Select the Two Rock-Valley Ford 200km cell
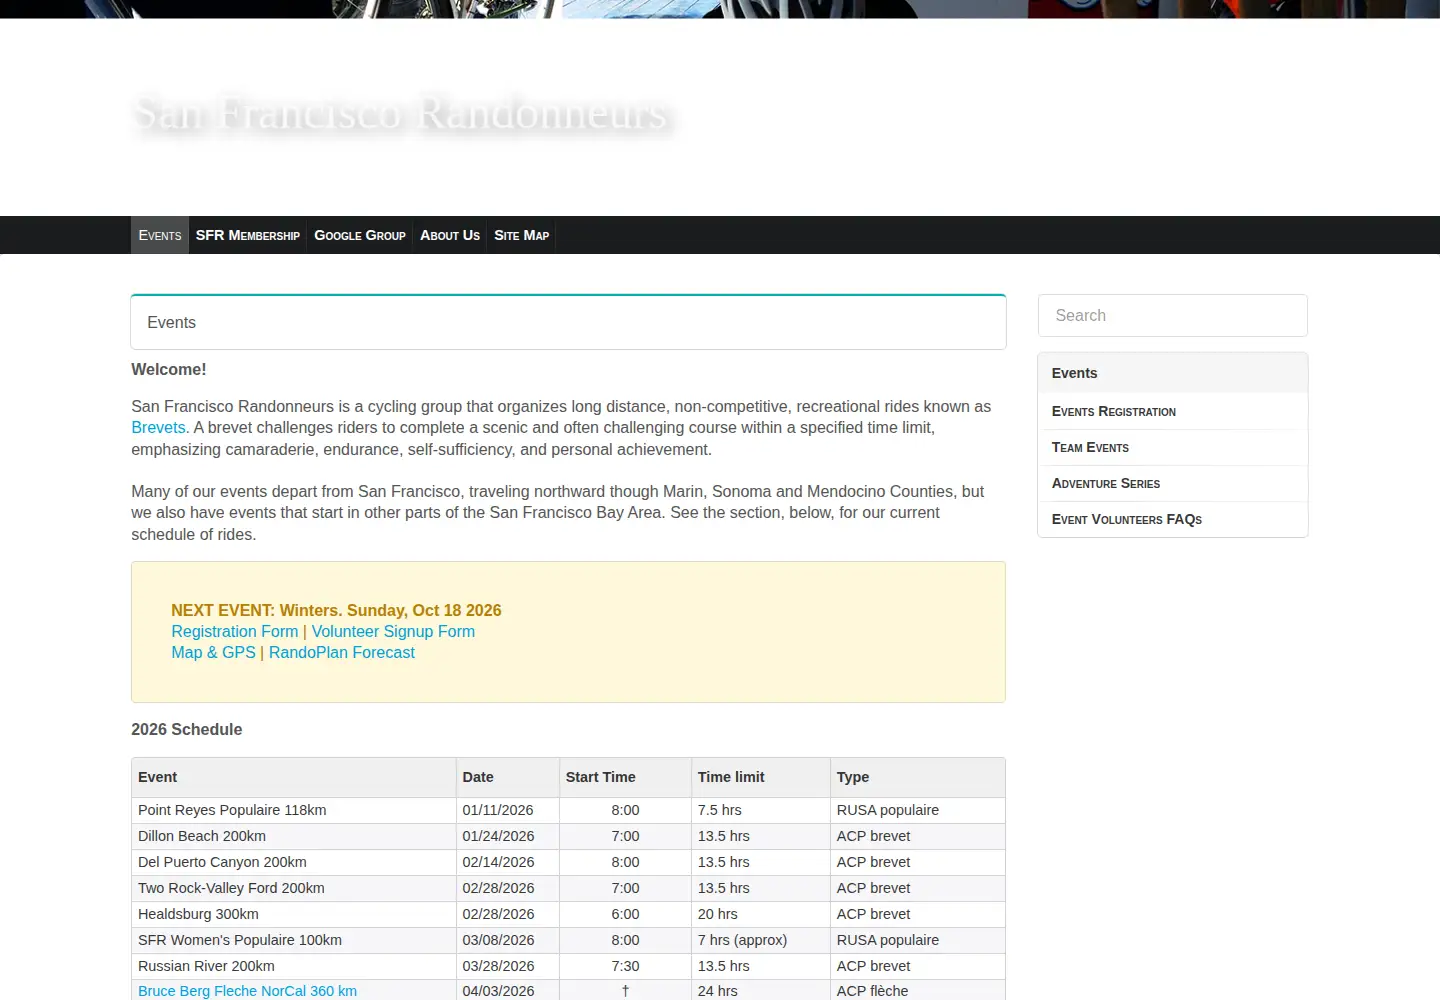 coord(294,888)
